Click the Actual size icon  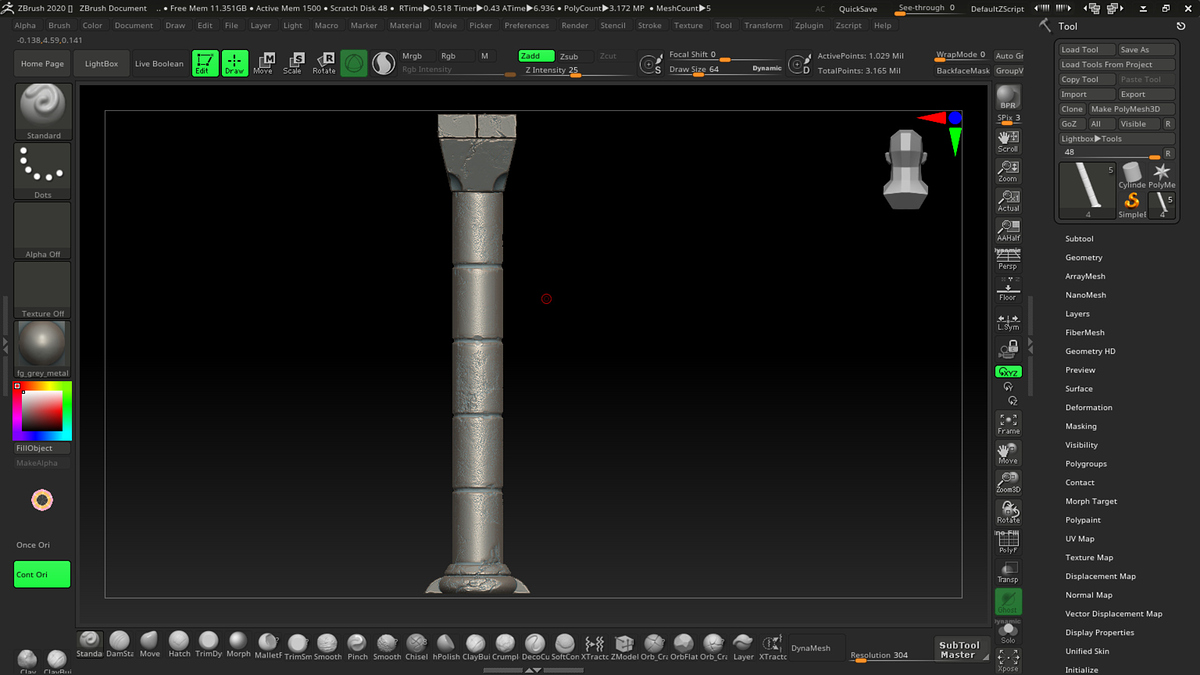[x=1008, y=201]
